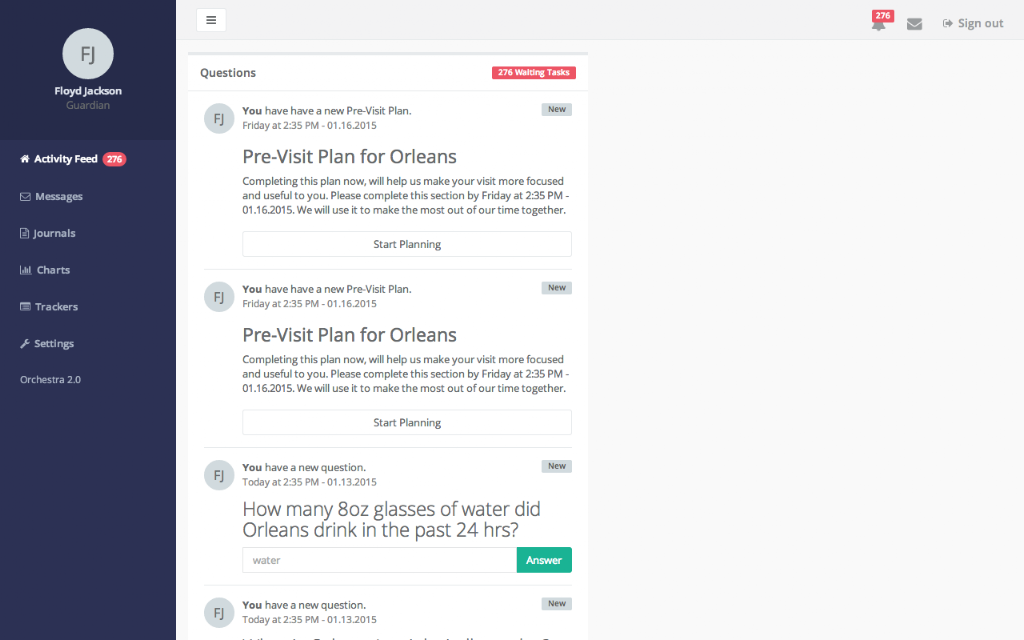The height and width of the screenshot is (640, 1024).
Task: Click the Settings wrench icon
Action: click(25, 344)
